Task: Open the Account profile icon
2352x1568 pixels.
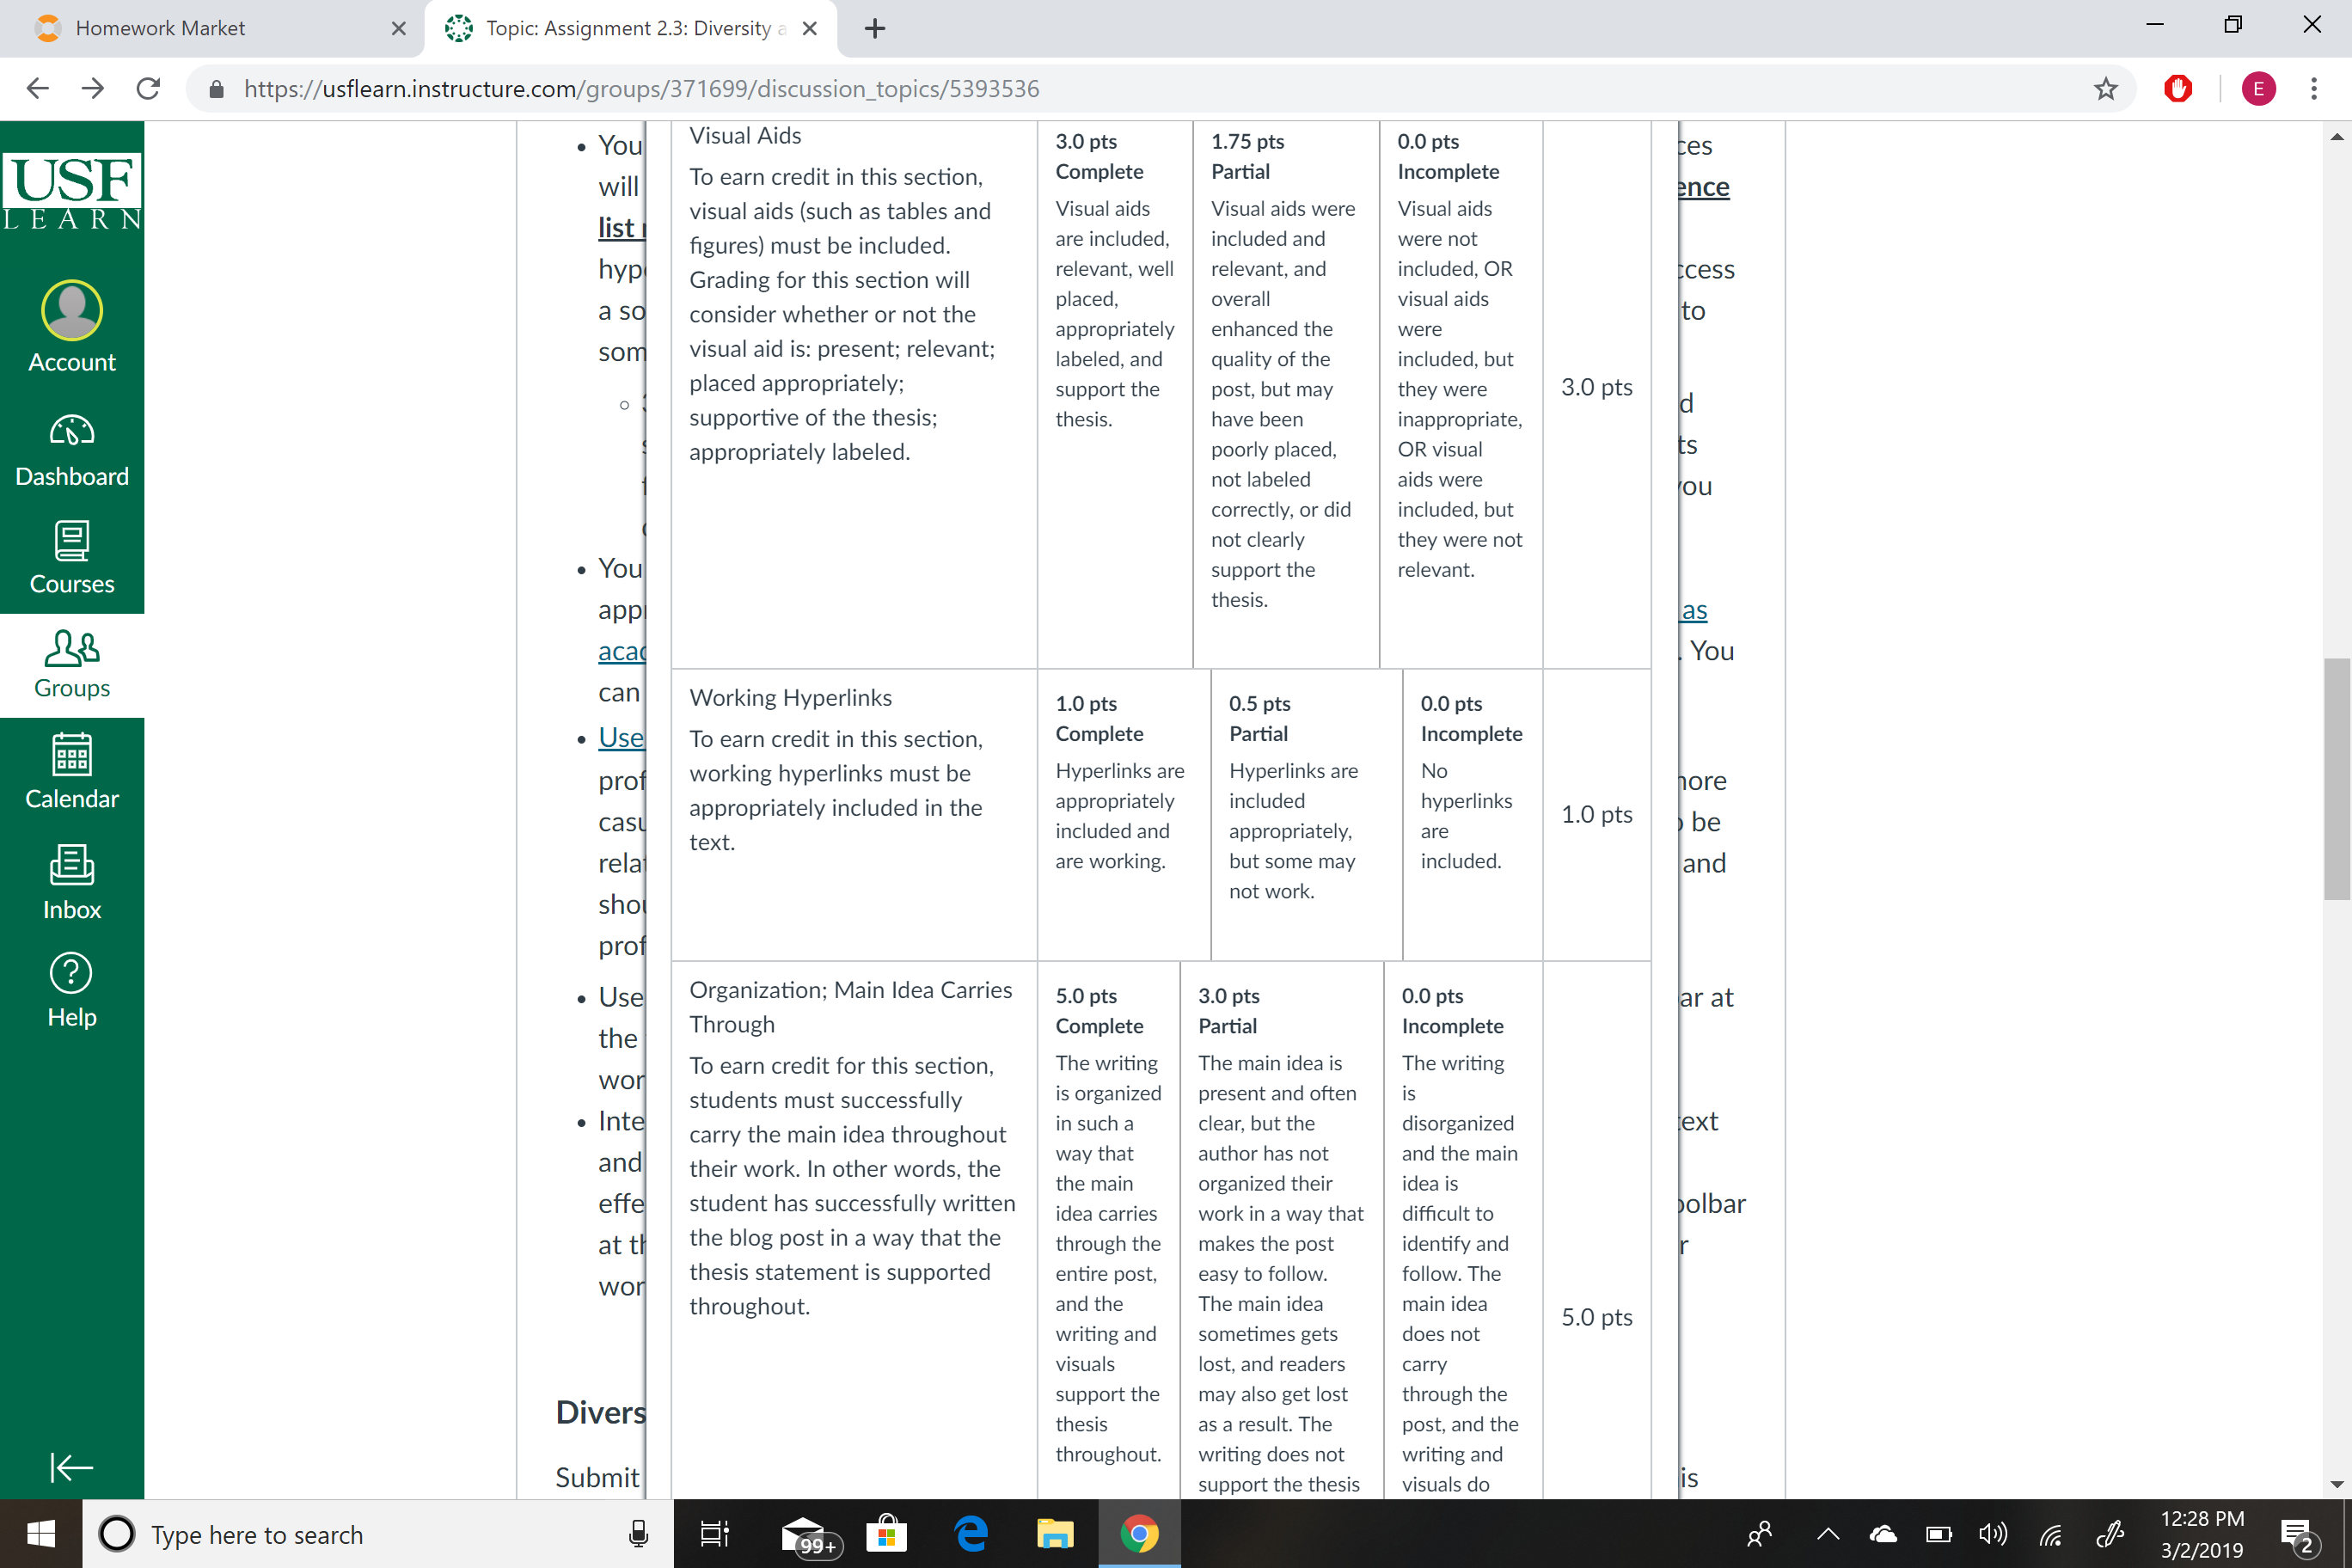Action: 72,327
